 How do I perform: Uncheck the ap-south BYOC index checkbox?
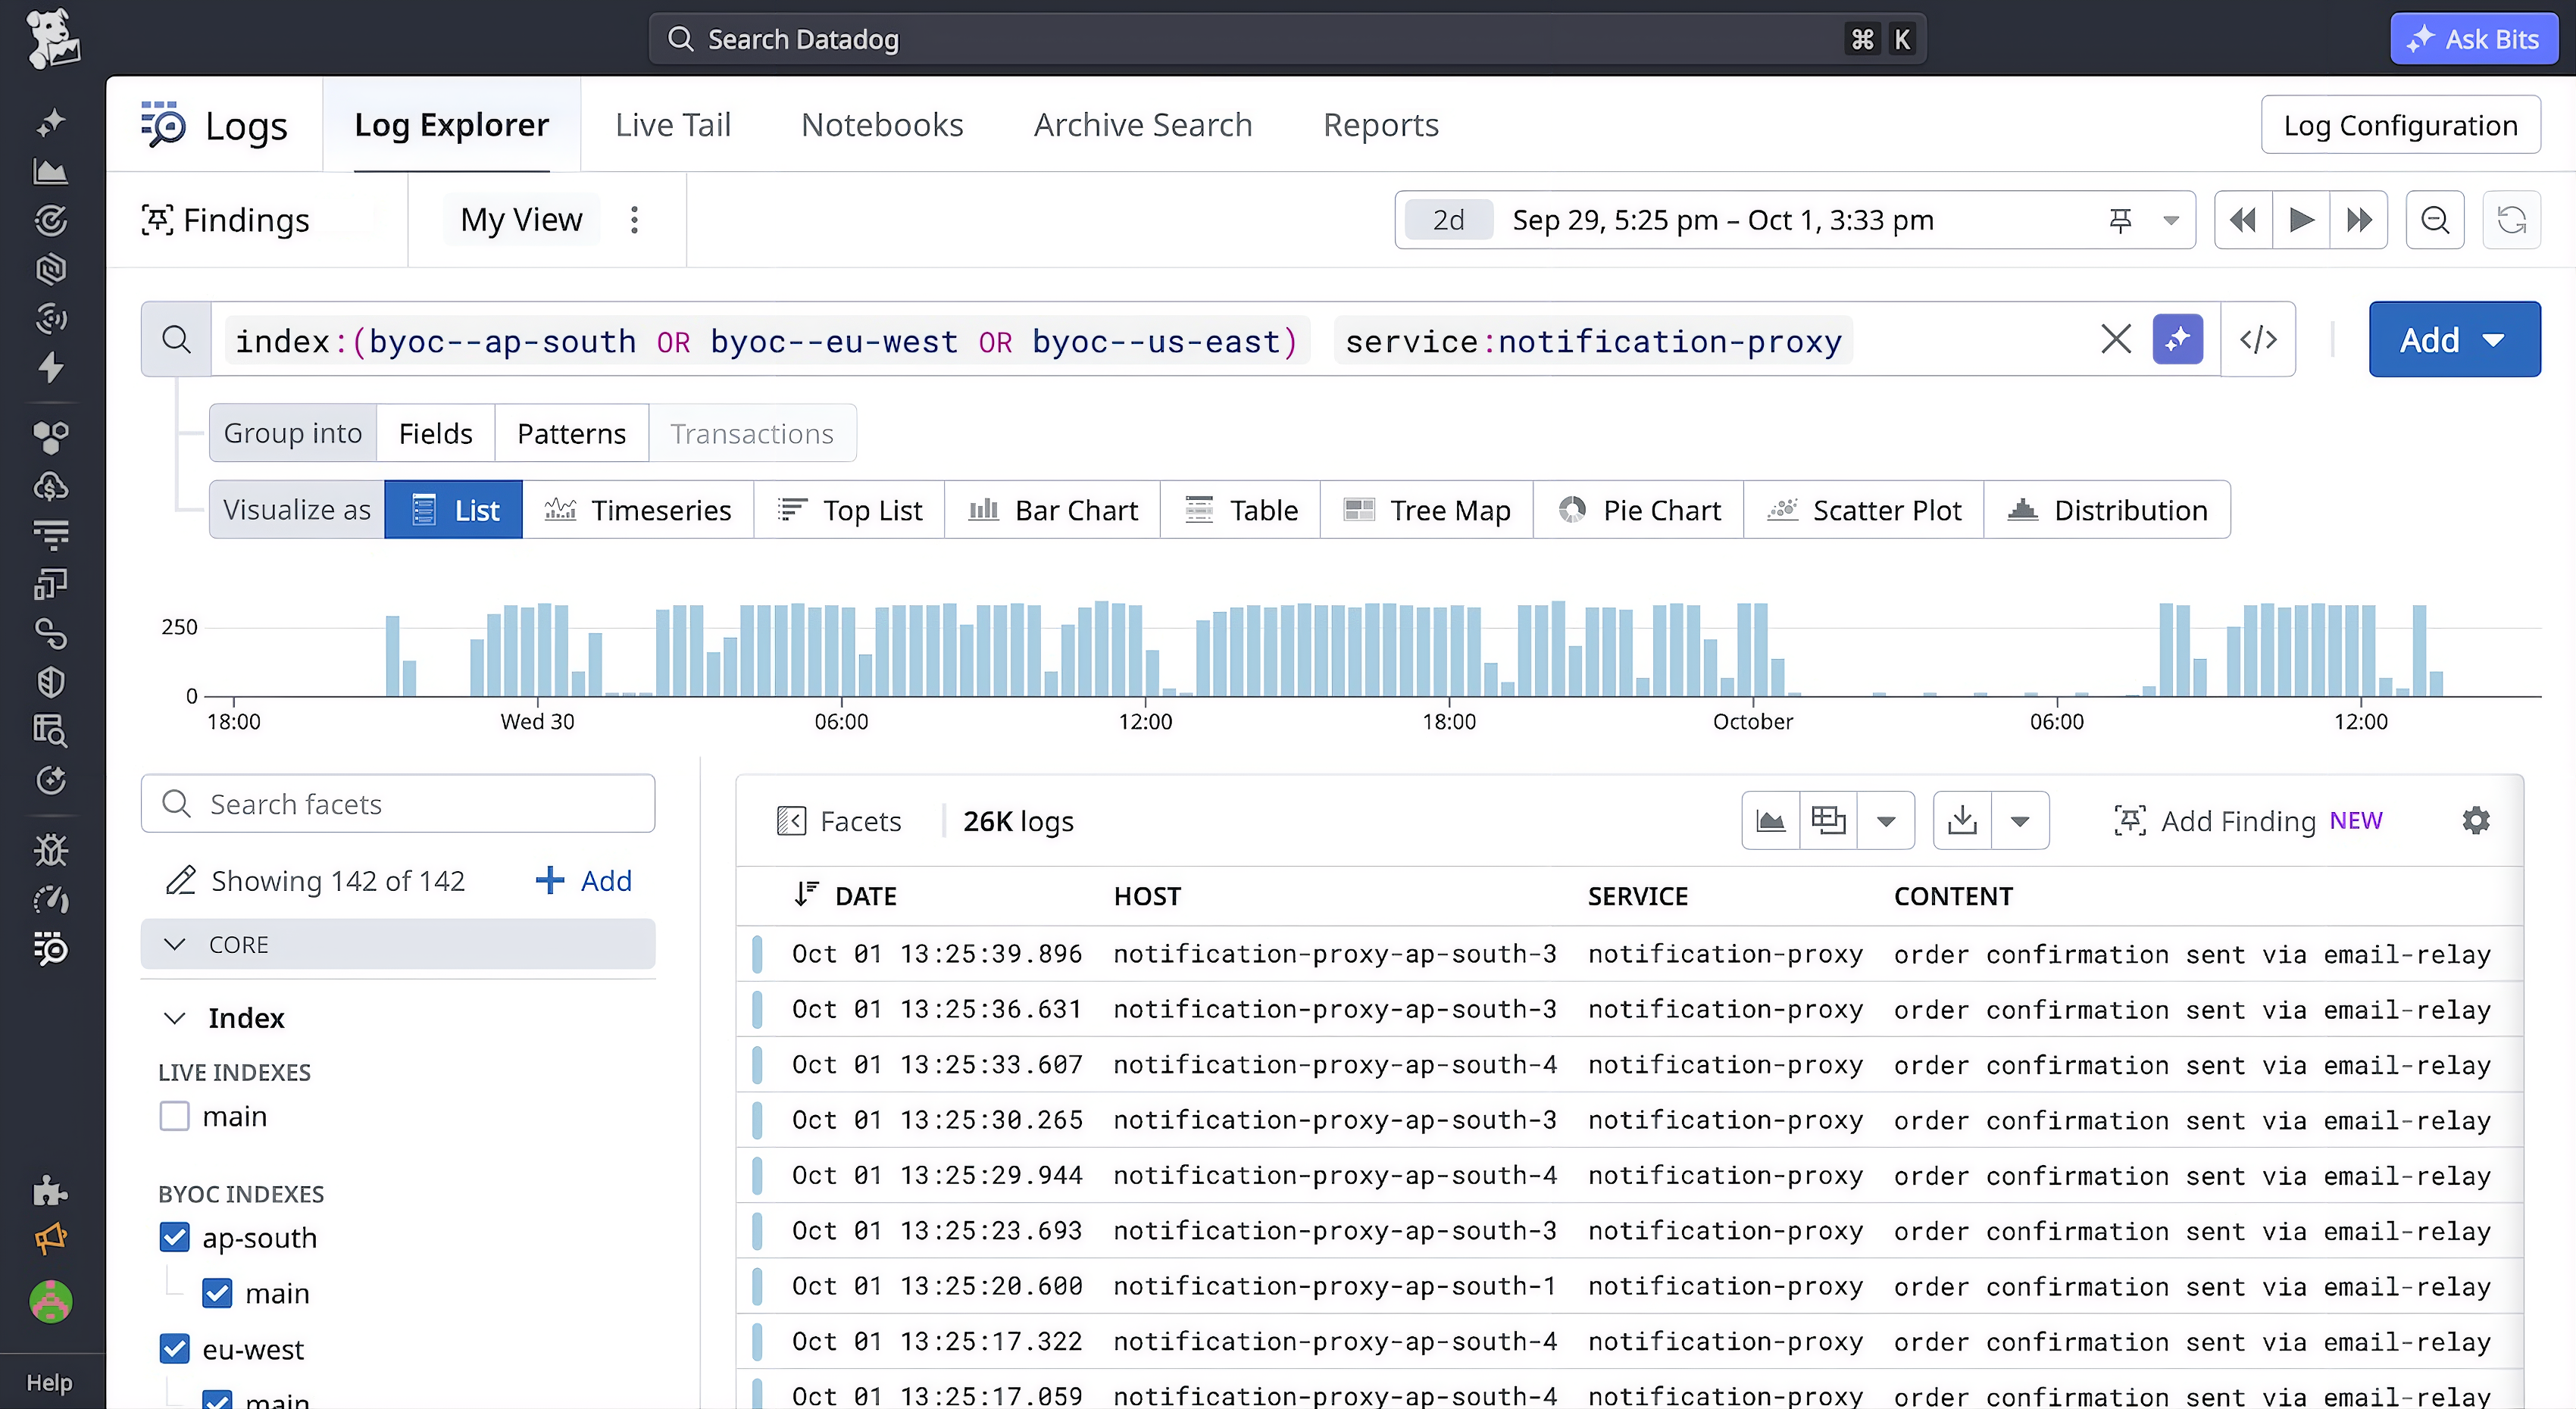[x=175, y=1238]
